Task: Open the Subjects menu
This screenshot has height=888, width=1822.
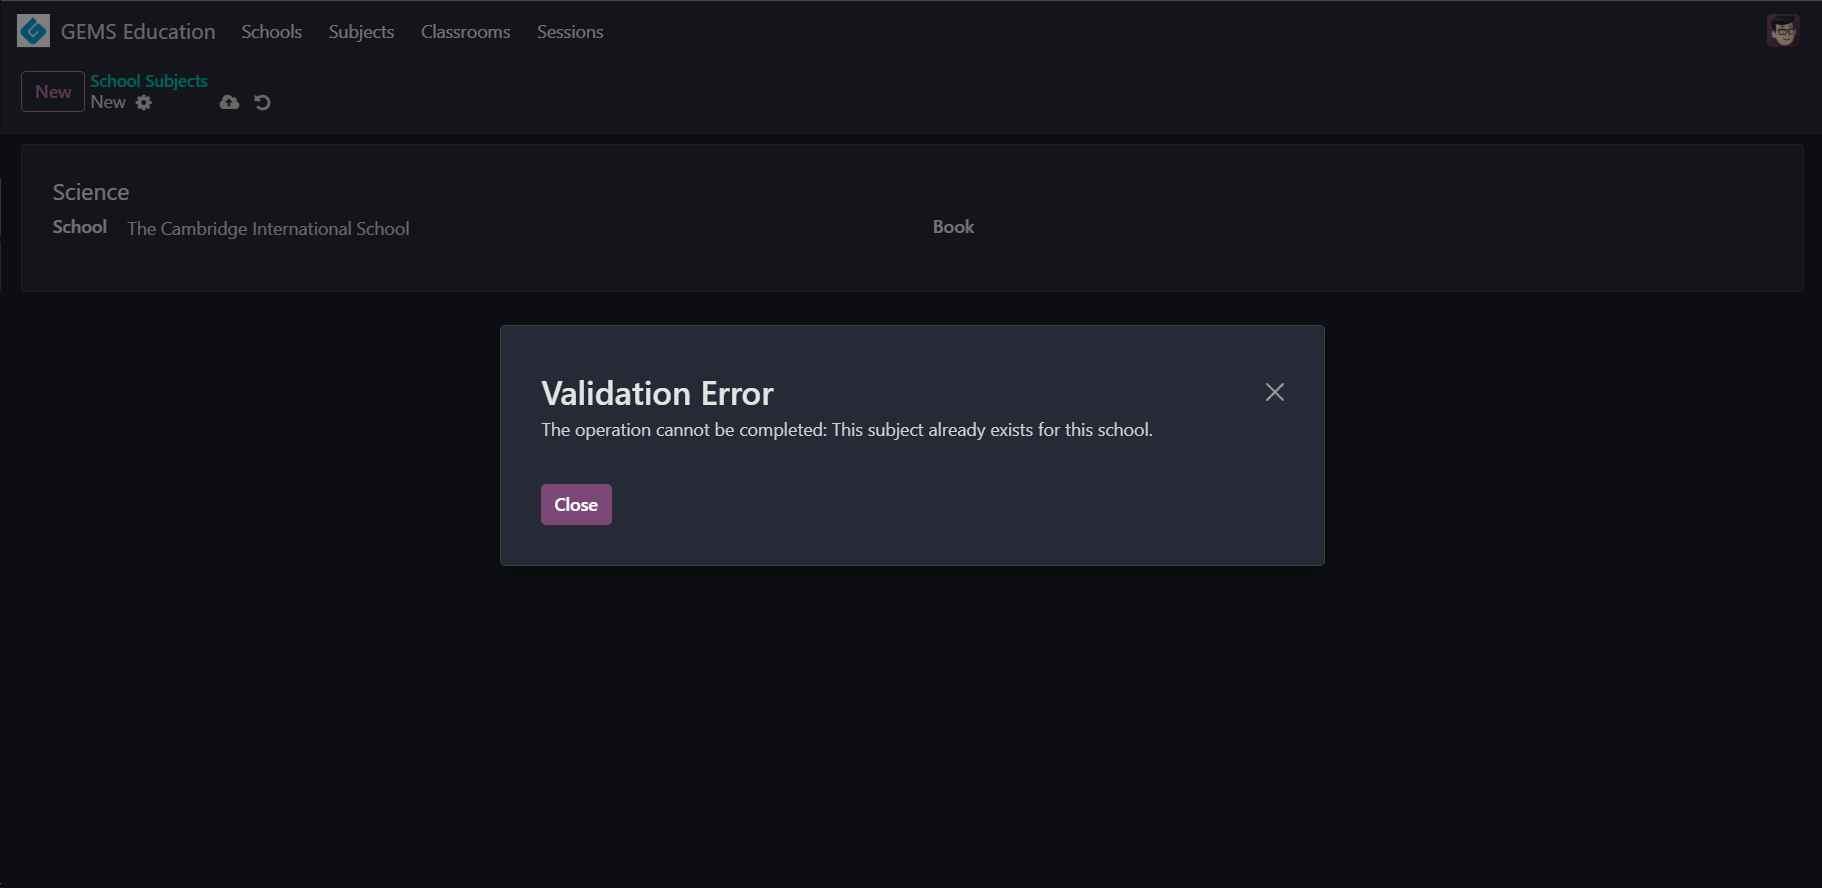Action: [x=361, y=32]
